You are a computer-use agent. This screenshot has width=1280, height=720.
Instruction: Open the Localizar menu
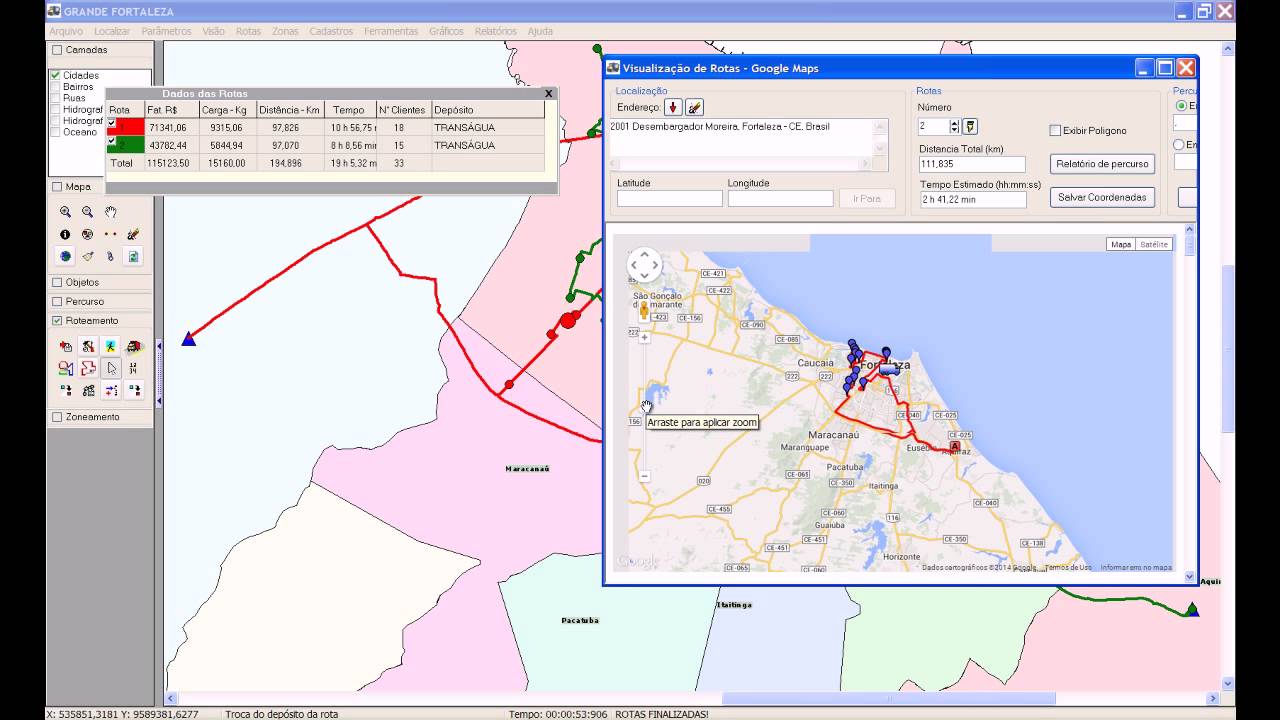(112, 31)
